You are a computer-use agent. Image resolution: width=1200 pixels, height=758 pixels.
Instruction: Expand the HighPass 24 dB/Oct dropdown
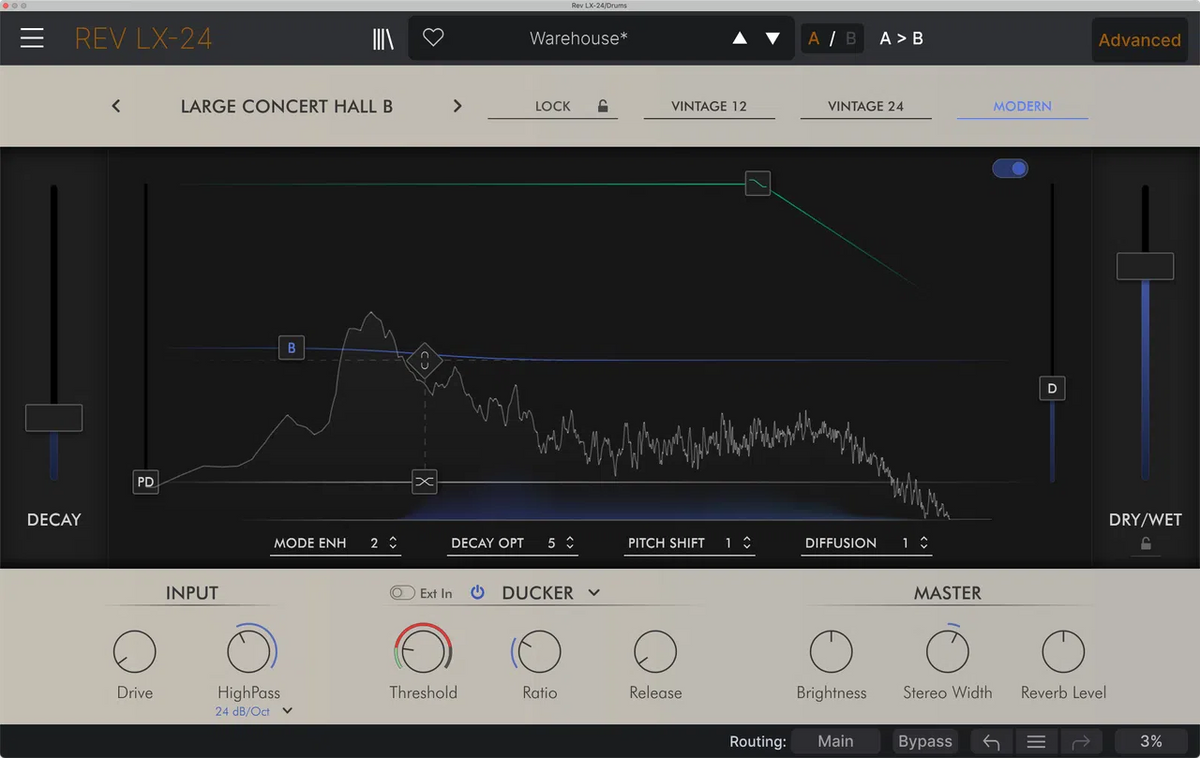click(x=285, y=710)
